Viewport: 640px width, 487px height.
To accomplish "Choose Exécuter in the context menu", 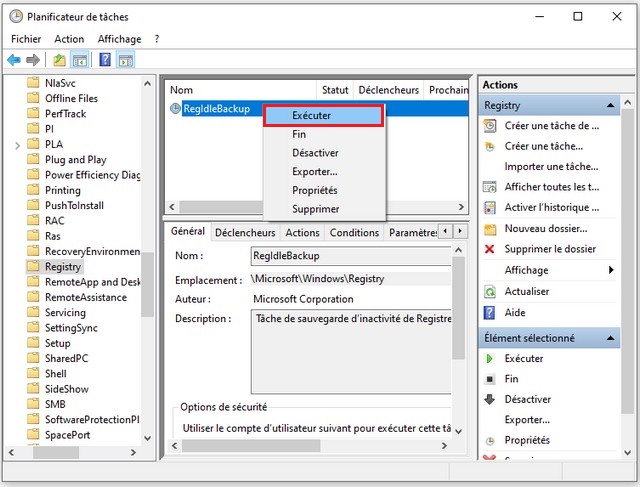I will [x=323, y=116].
